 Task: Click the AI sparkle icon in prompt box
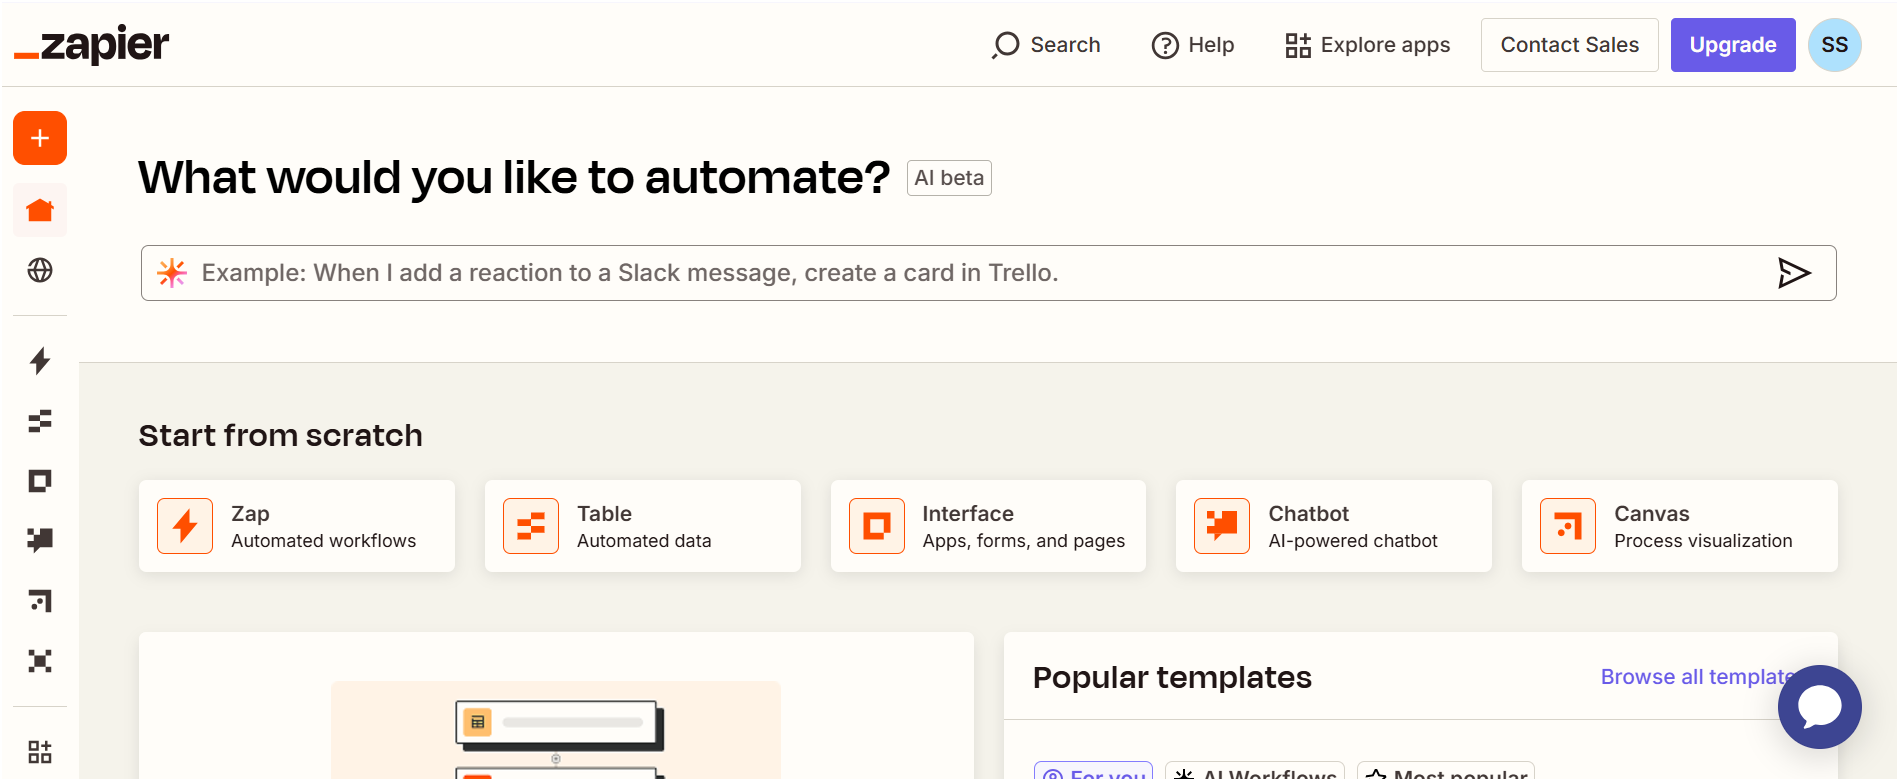click(172, 273)
